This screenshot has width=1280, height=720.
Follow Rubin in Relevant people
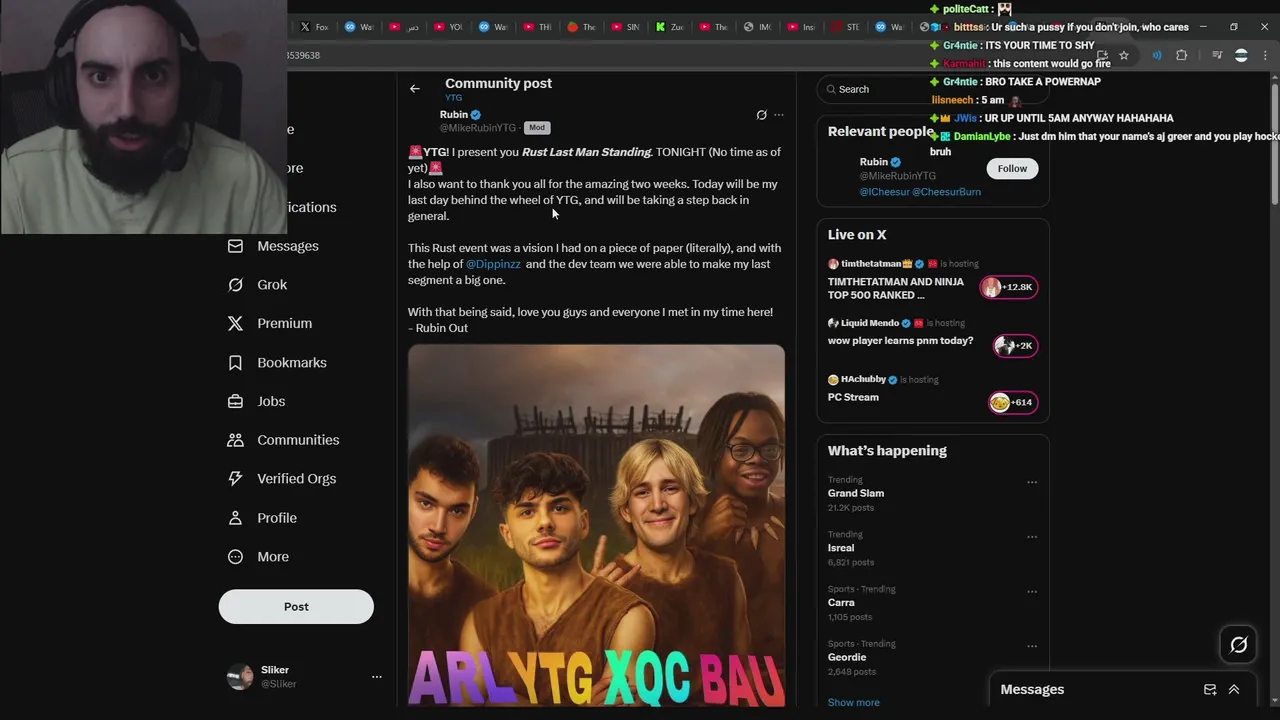click(x=1012, y=168)
